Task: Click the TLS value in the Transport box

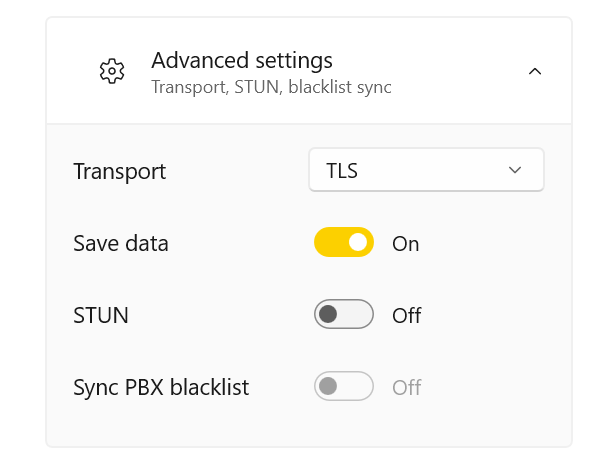Action: pos(342,171)
